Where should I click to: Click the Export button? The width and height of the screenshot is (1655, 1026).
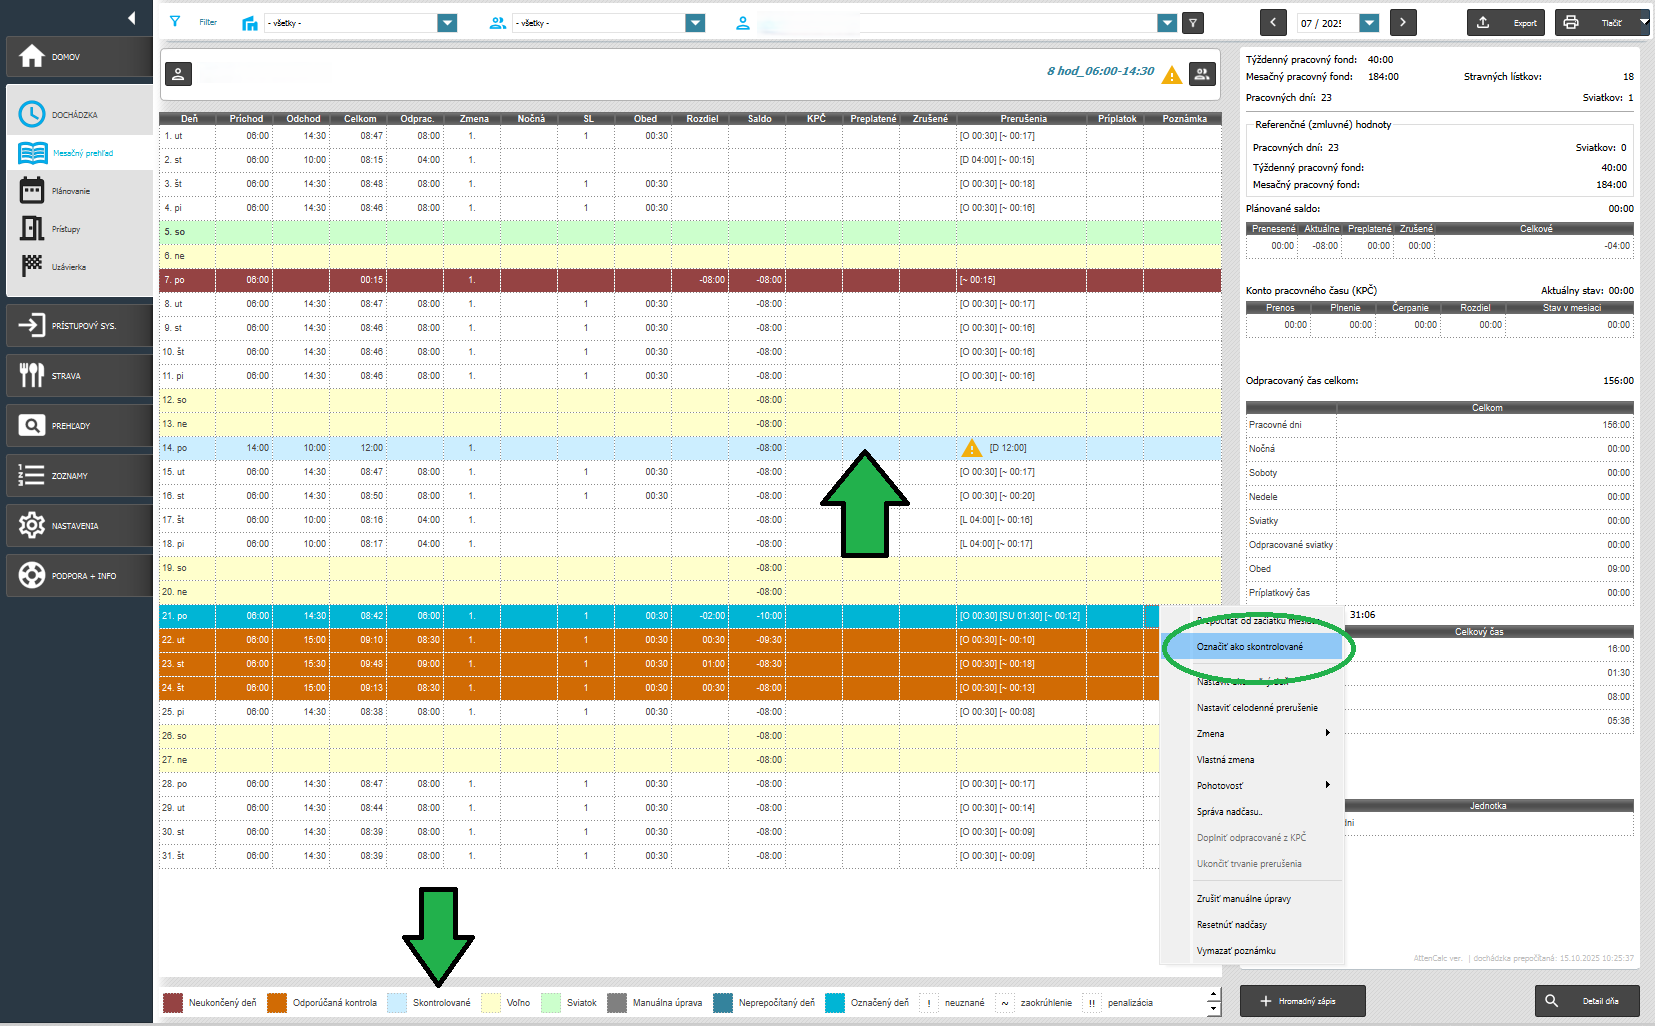(1505, 22)
